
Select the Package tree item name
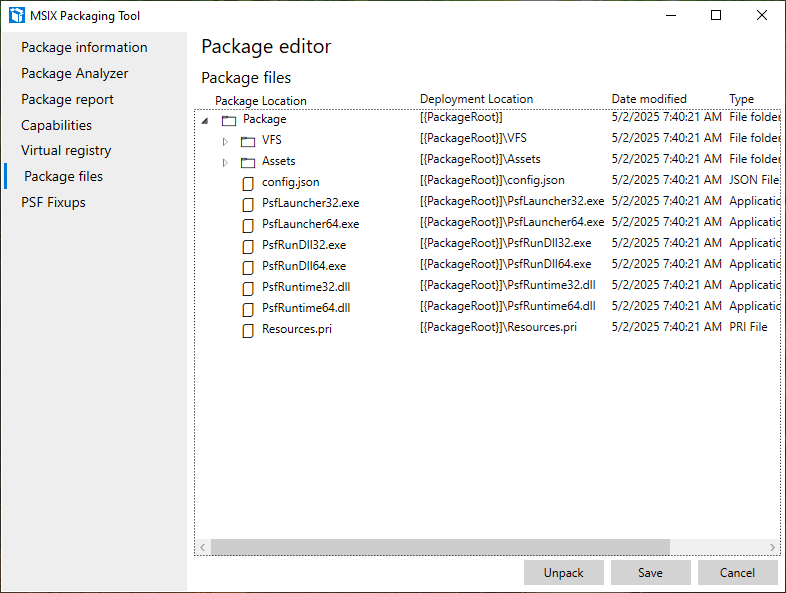[x=265, y=119]
